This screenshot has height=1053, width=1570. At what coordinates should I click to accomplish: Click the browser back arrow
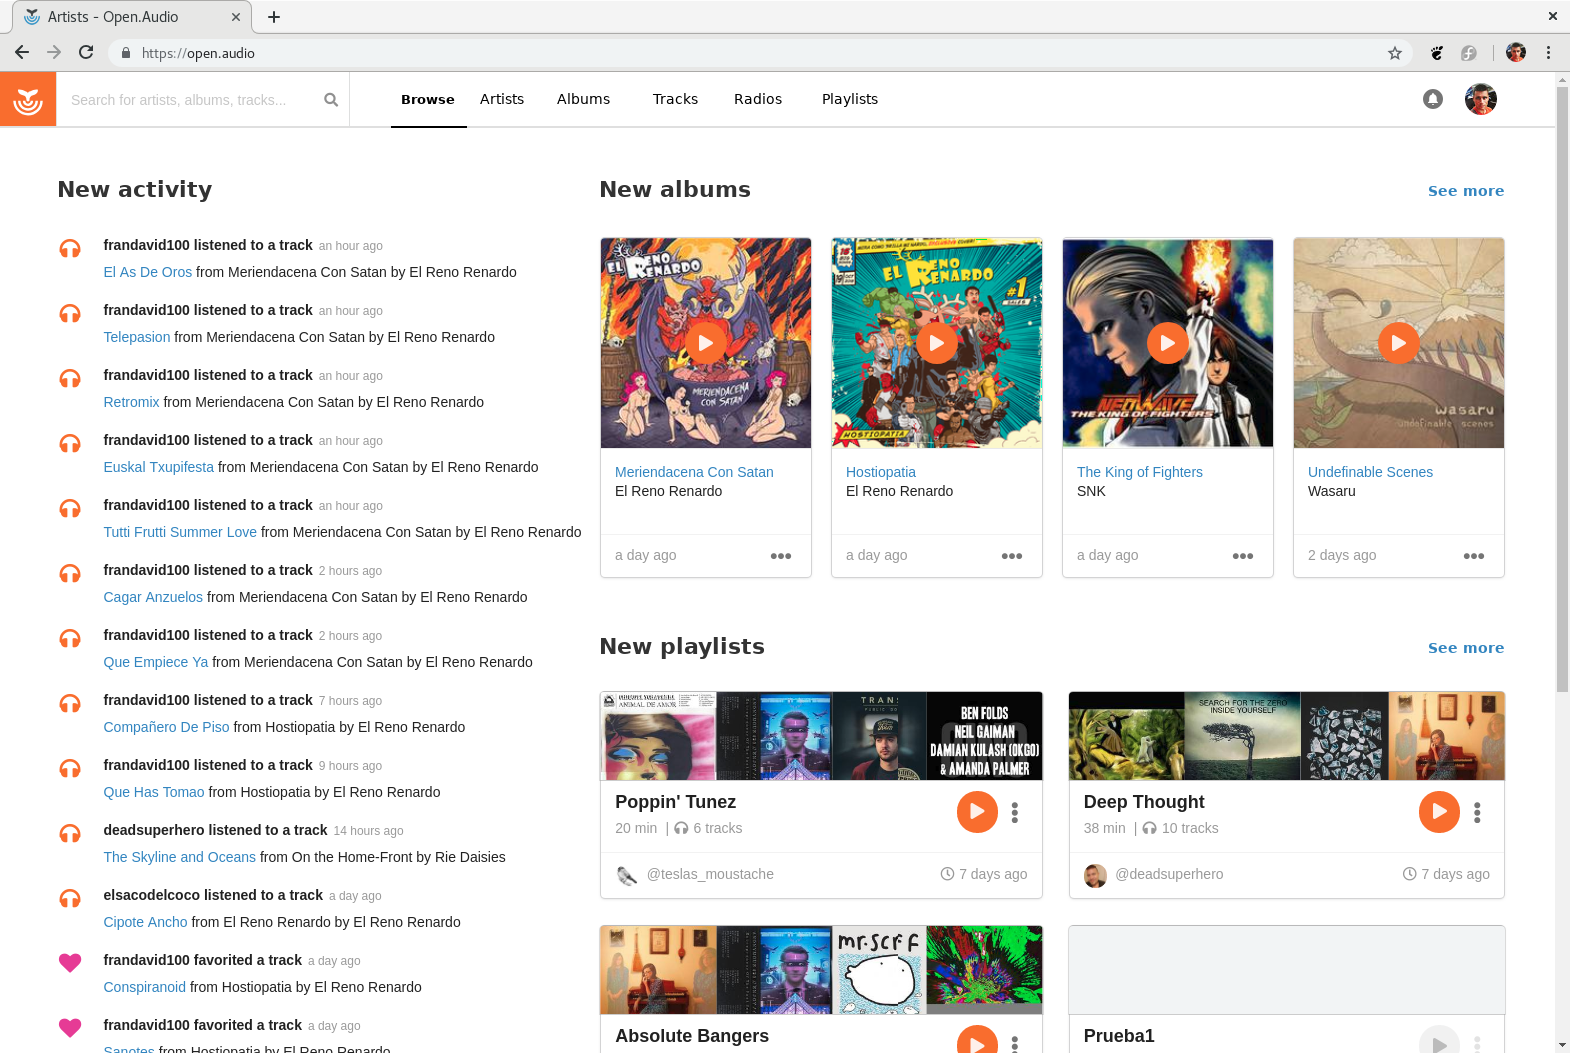22,53
